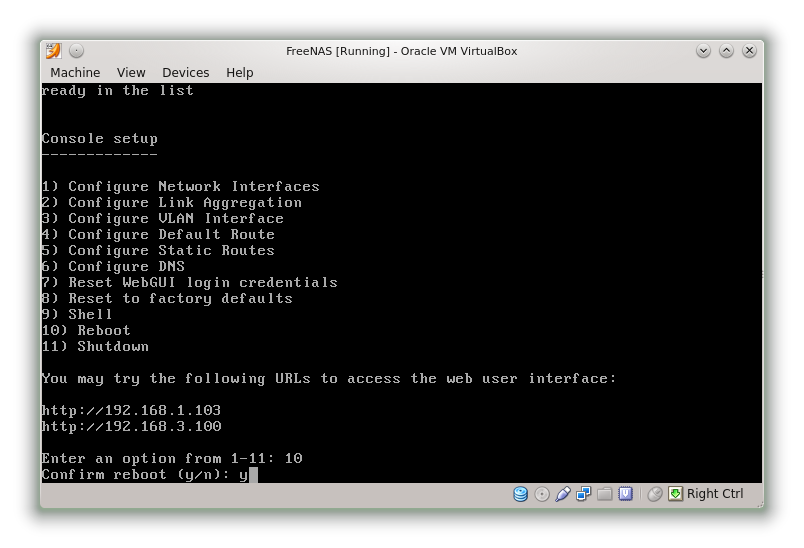Minimize the FreeNAS VirtualBox window
Screen dimensions: 804x548
(x=704, y=51)
